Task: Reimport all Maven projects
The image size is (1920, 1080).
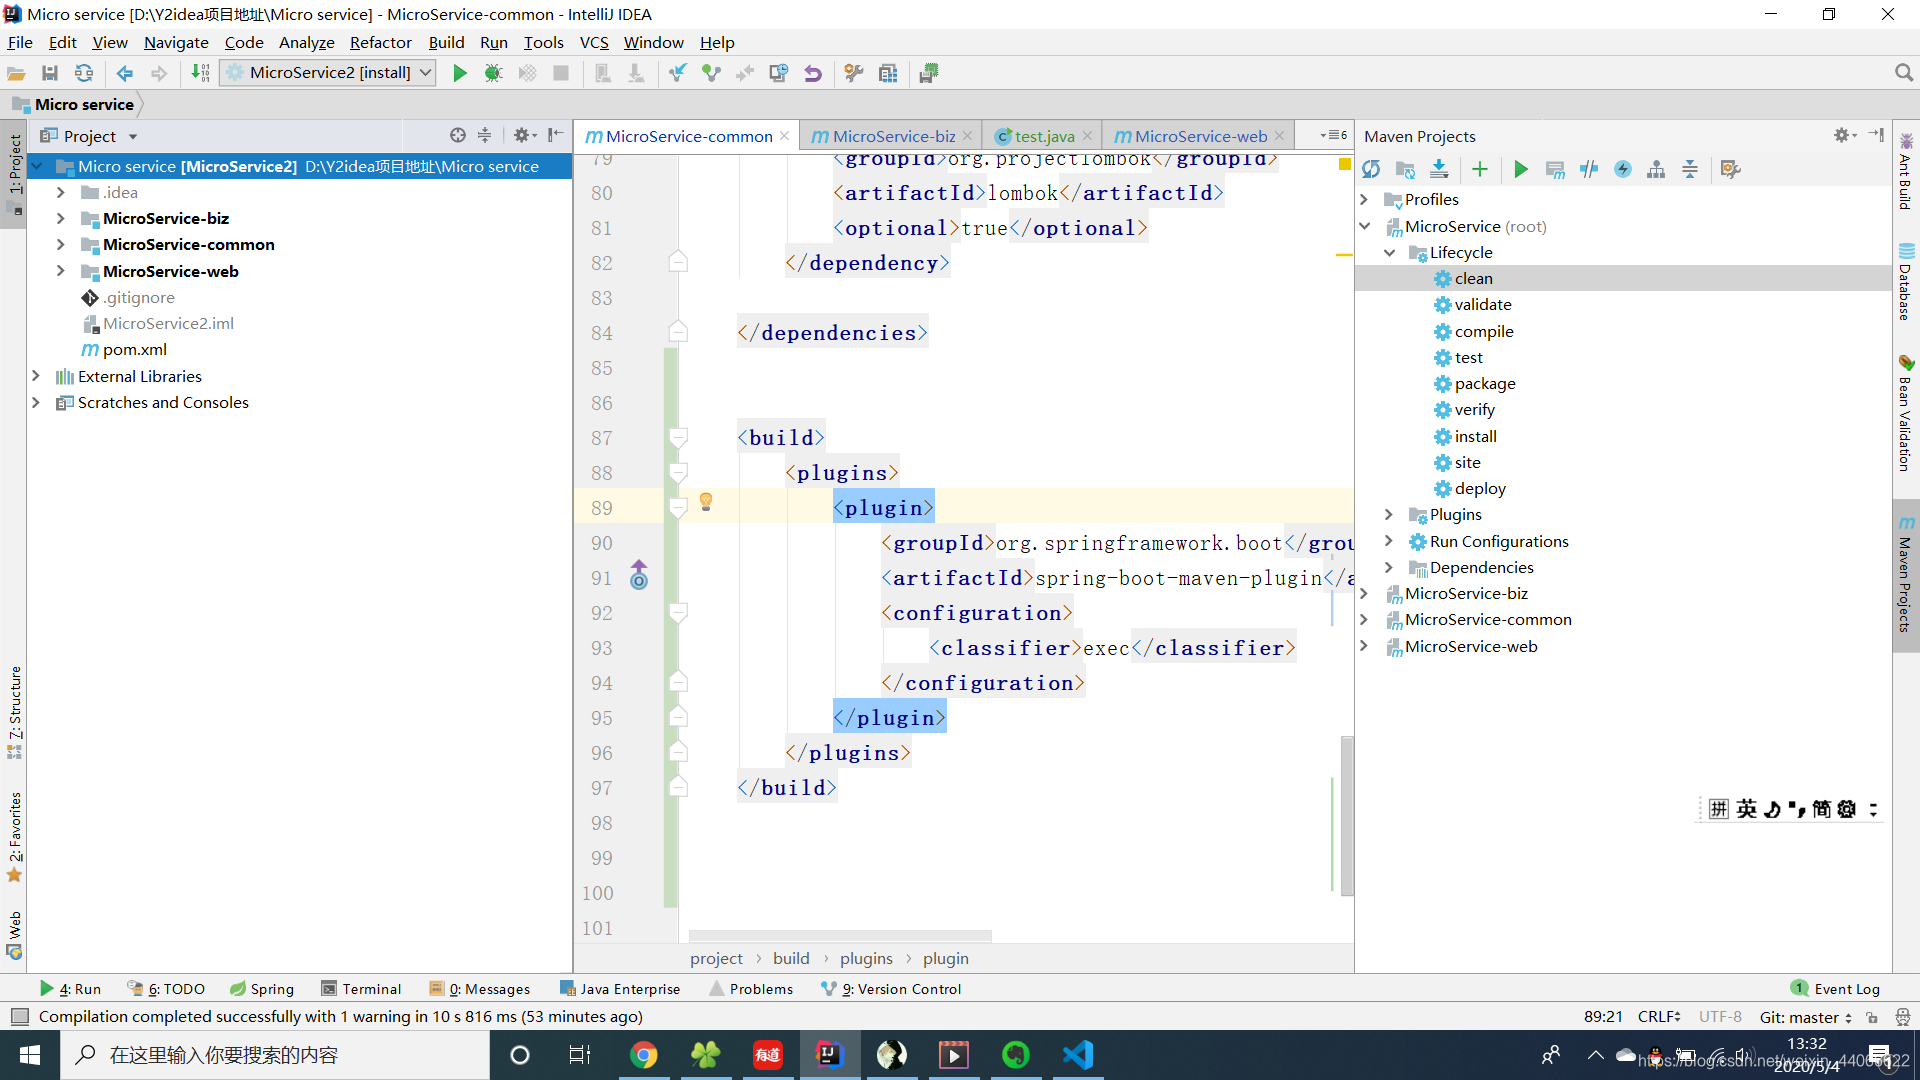Action: [1371, 169]
